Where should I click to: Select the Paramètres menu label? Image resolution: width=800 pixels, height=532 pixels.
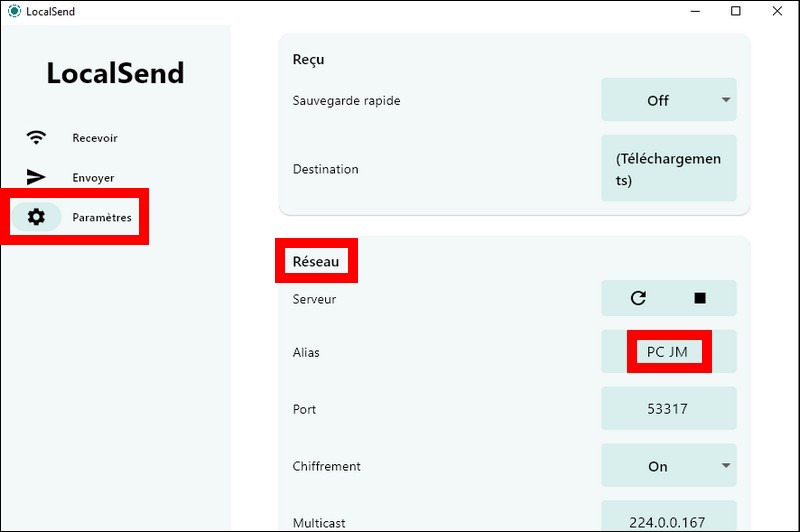(102, 217)
